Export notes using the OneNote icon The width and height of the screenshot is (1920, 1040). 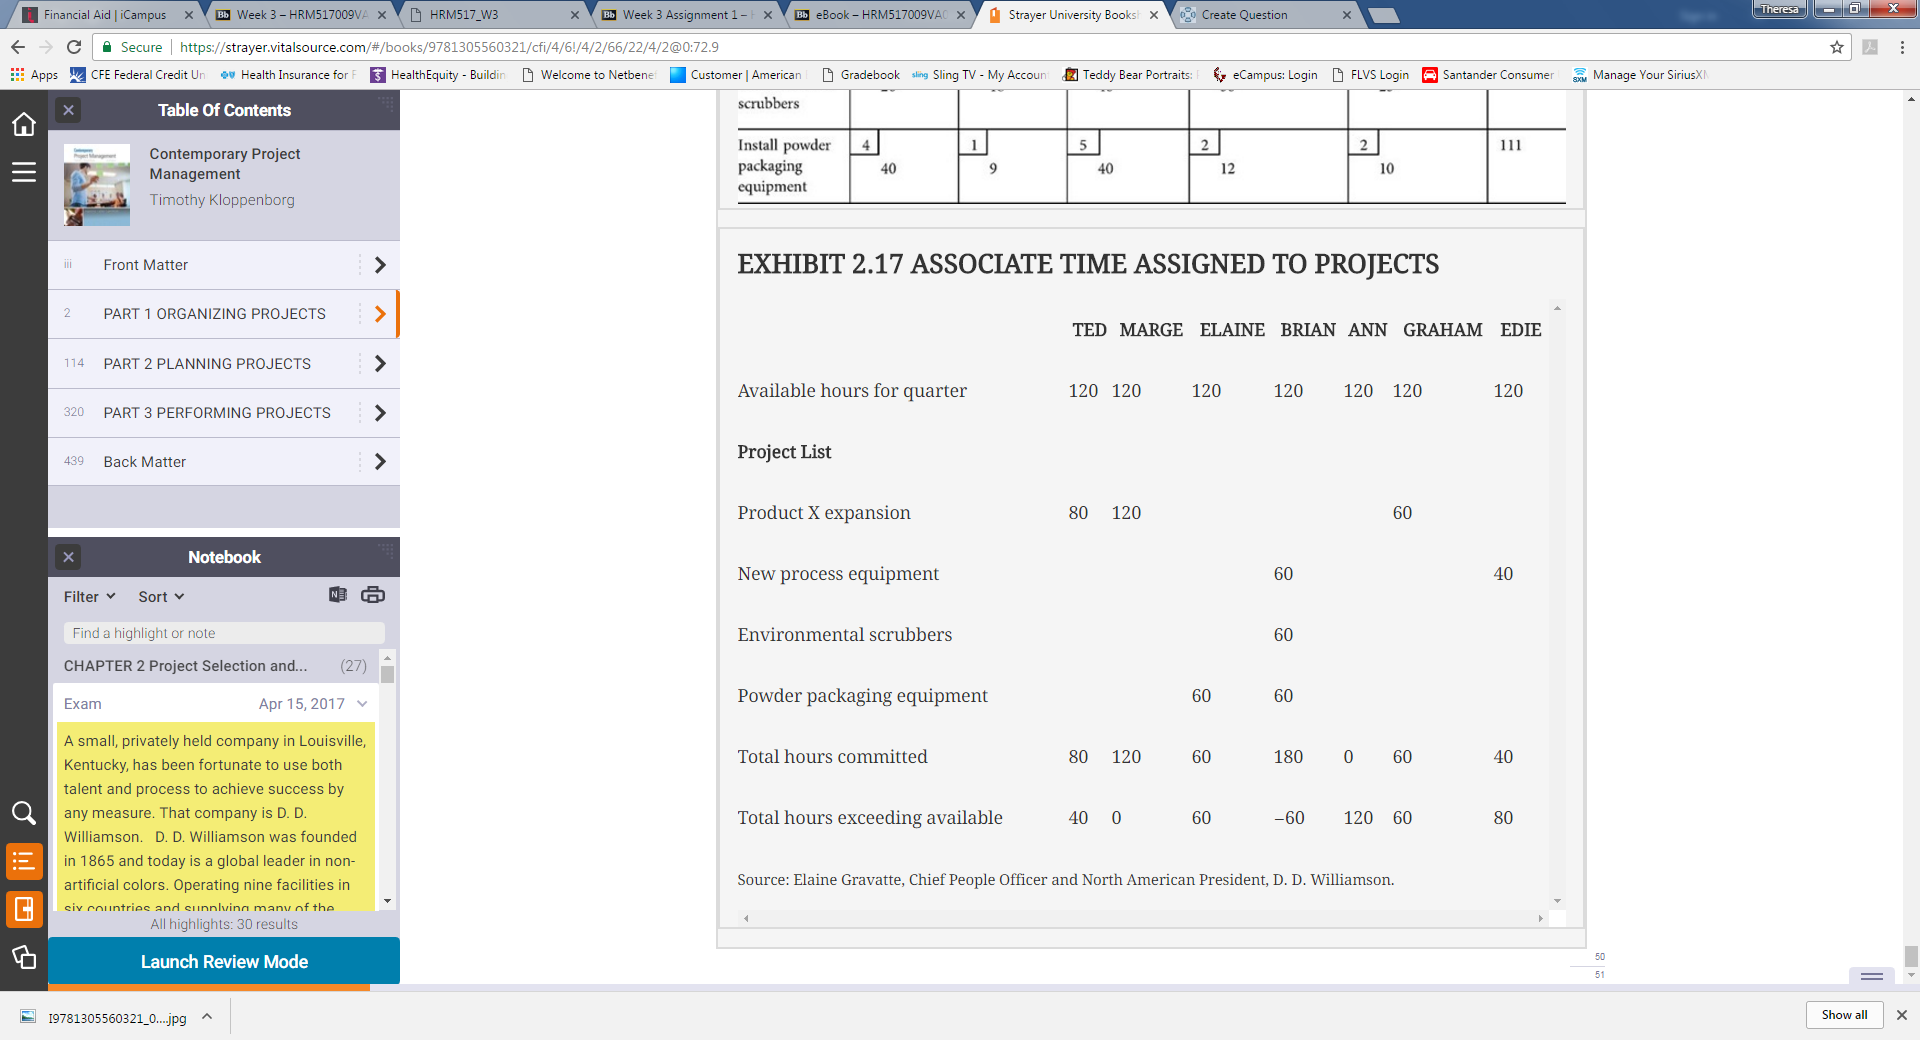pyautogui.click(x=337, y=595)
